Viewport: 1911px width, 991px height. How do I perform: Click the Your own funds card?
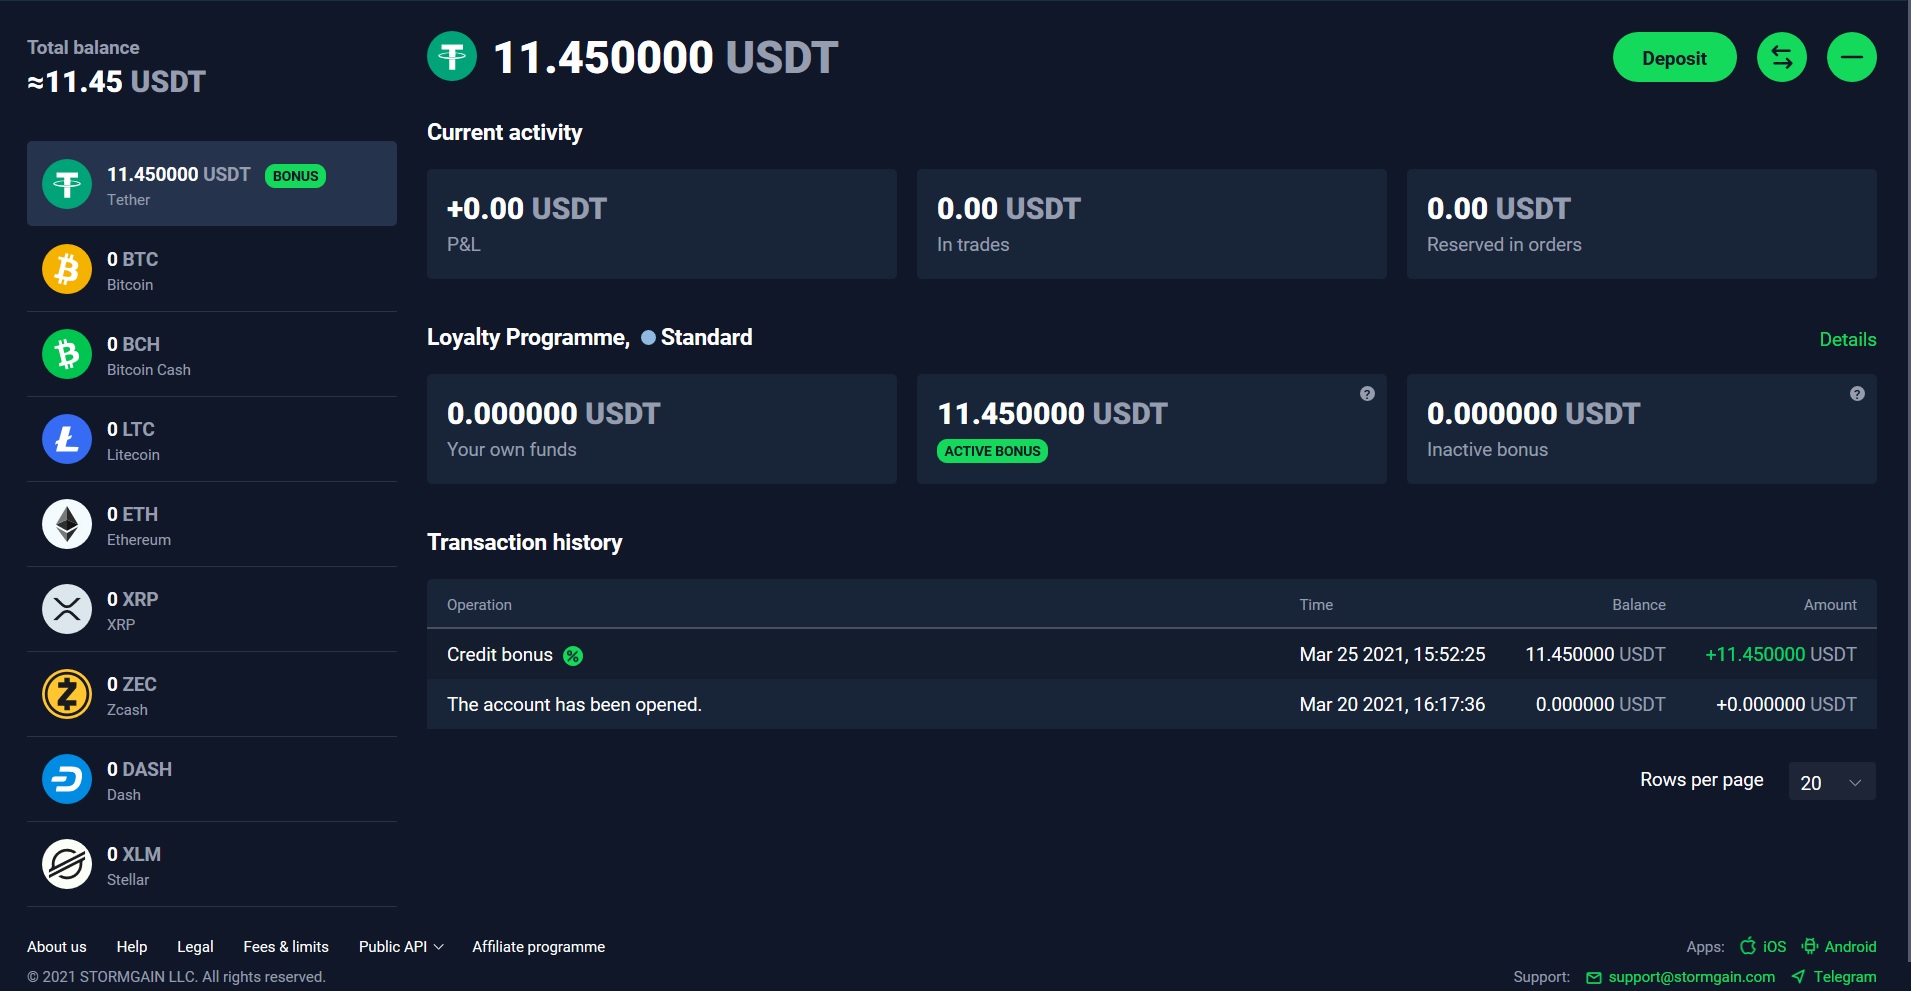pyautogui.click(x=662, y=429)
